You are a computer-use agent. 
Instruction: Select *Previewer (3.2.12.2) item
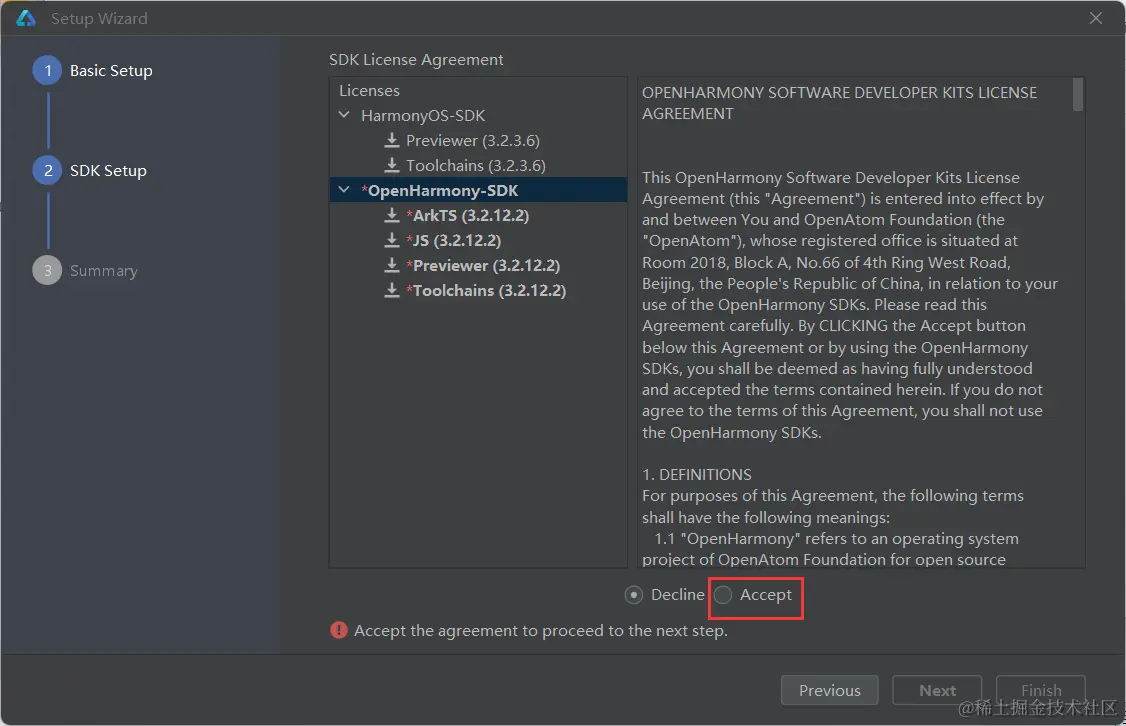click(483, 265)
